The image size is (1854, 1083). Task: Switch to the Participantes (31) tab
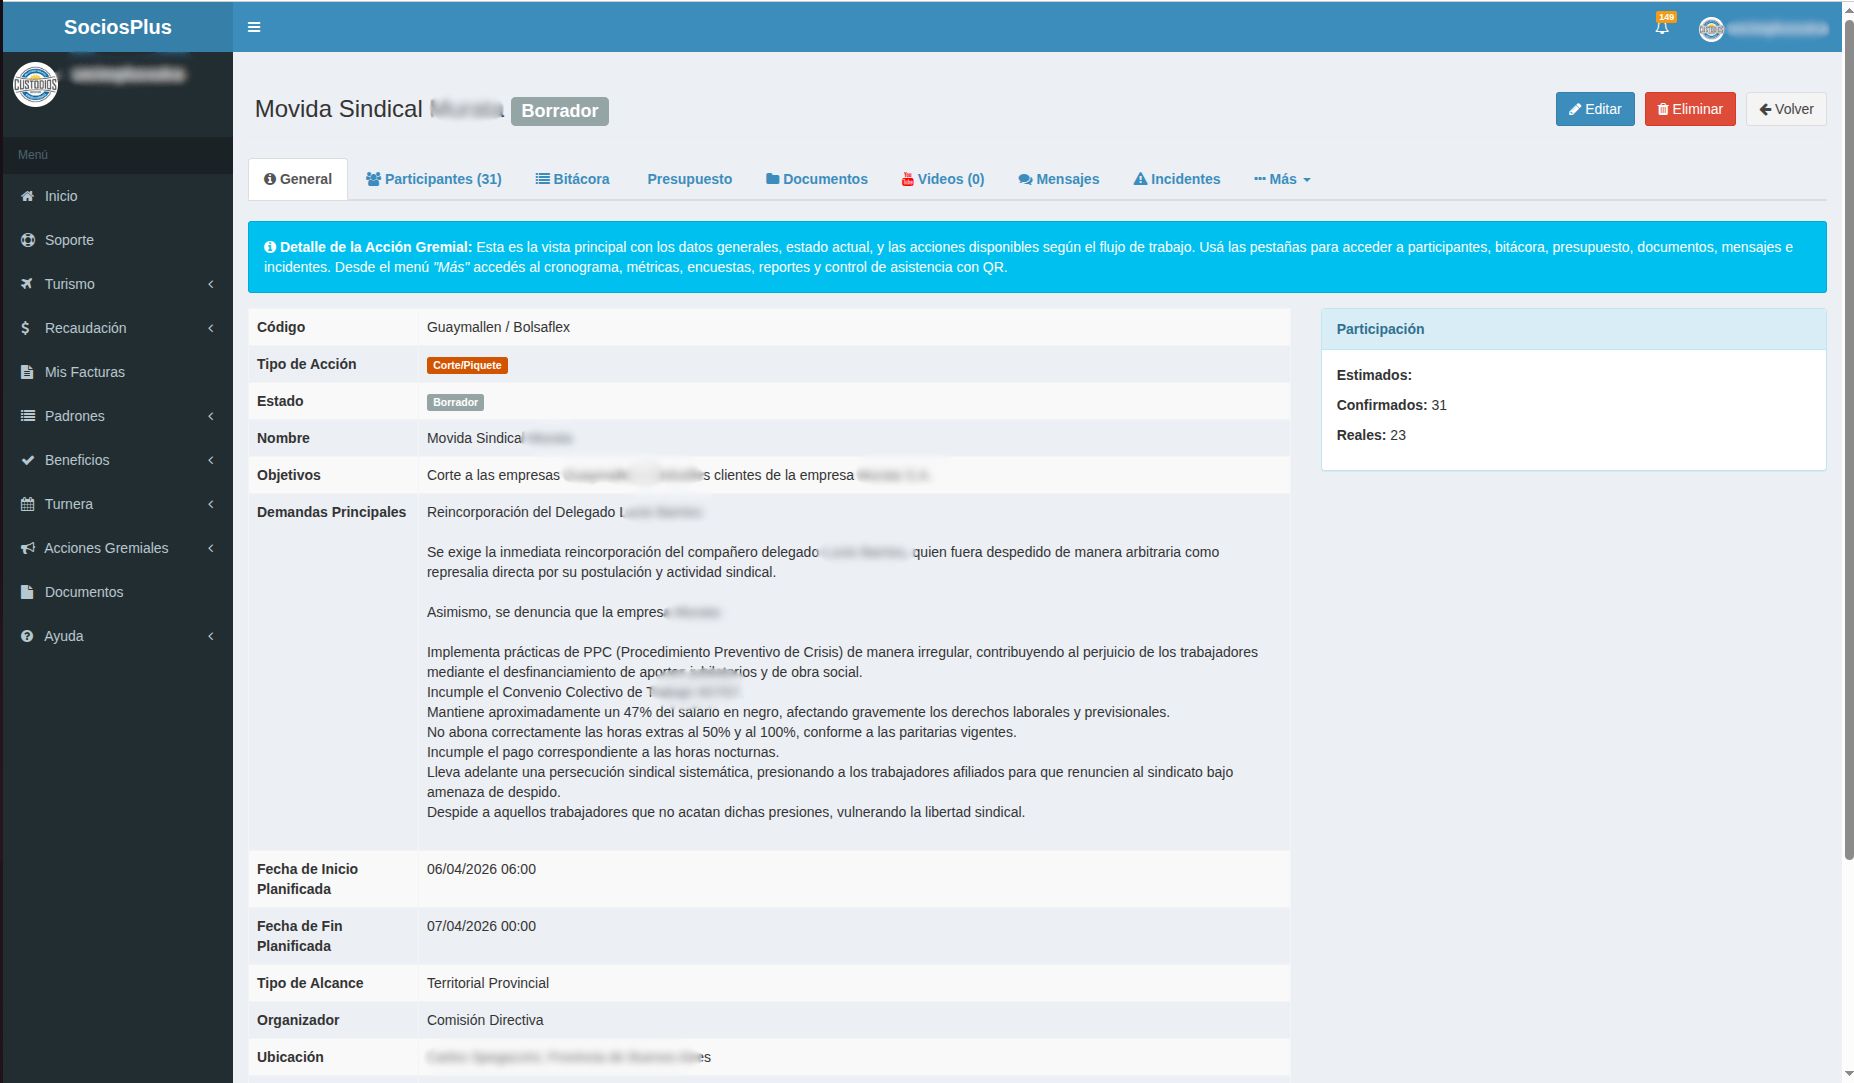(433, 179)
